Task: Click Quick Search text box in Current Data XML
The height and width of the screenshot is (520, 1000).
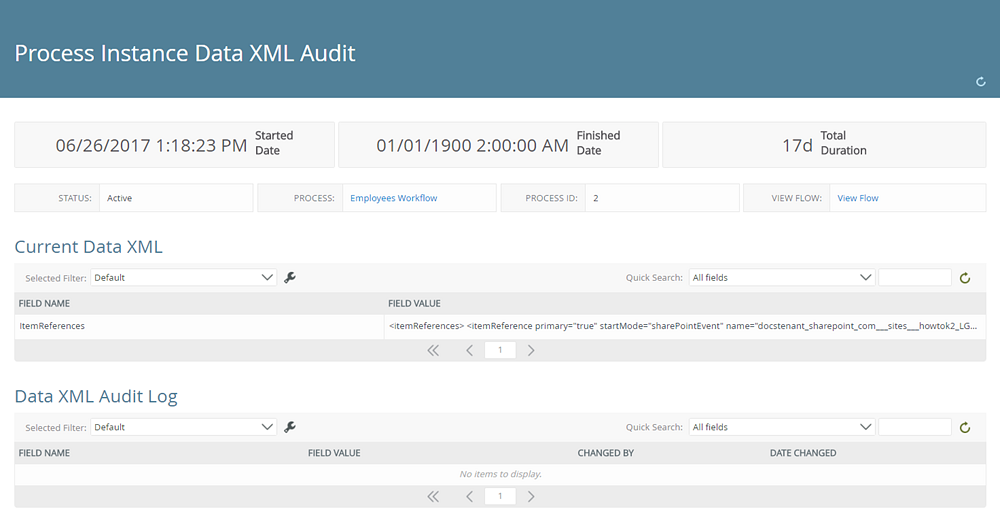Action: coord(914,278)
